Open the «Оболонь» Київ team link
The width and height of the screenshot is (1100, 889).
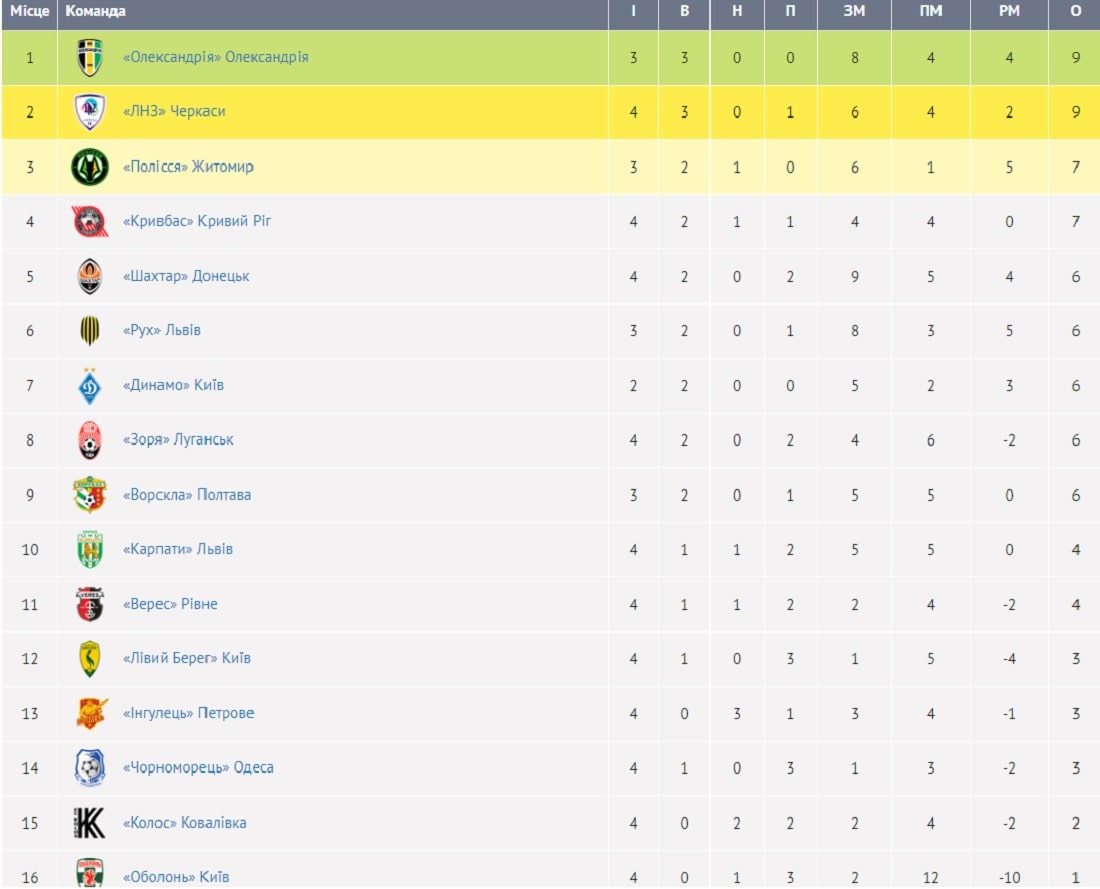(x=175, y=877)
